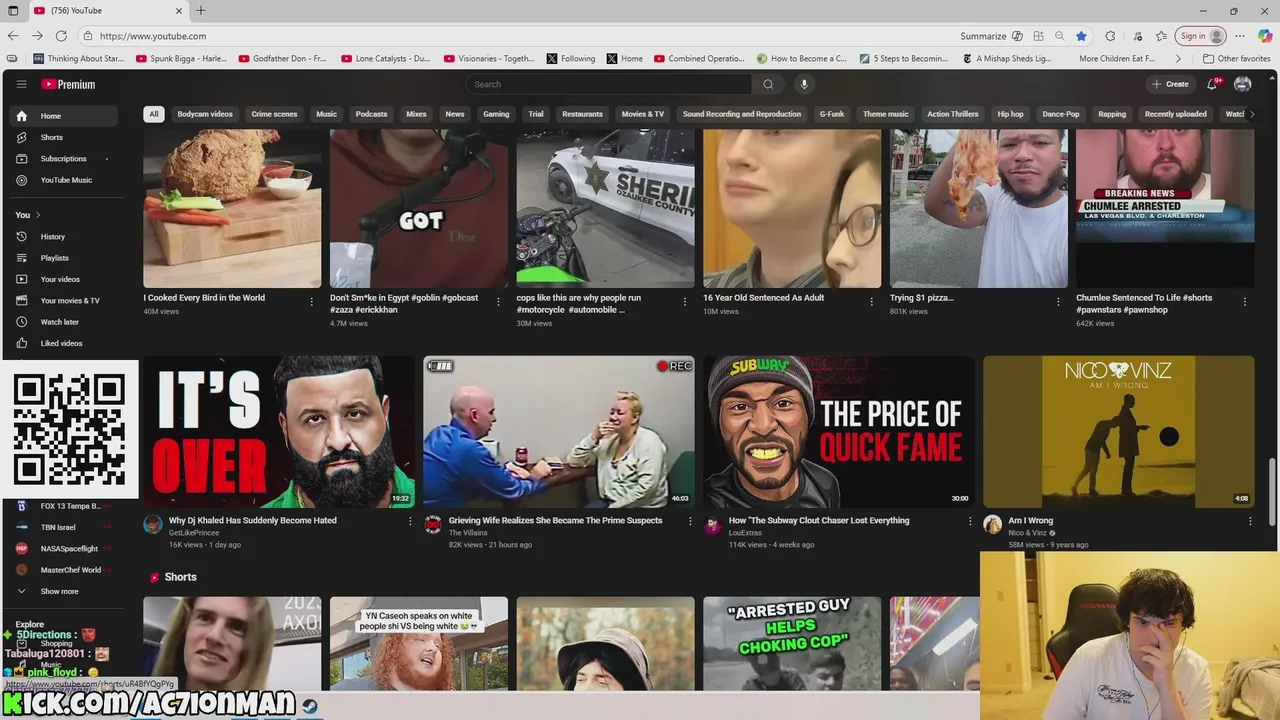This screenshot has height=720, width=1280.
Task: Open the YouTube guide hamburger menu
Action: pos(21,84)
